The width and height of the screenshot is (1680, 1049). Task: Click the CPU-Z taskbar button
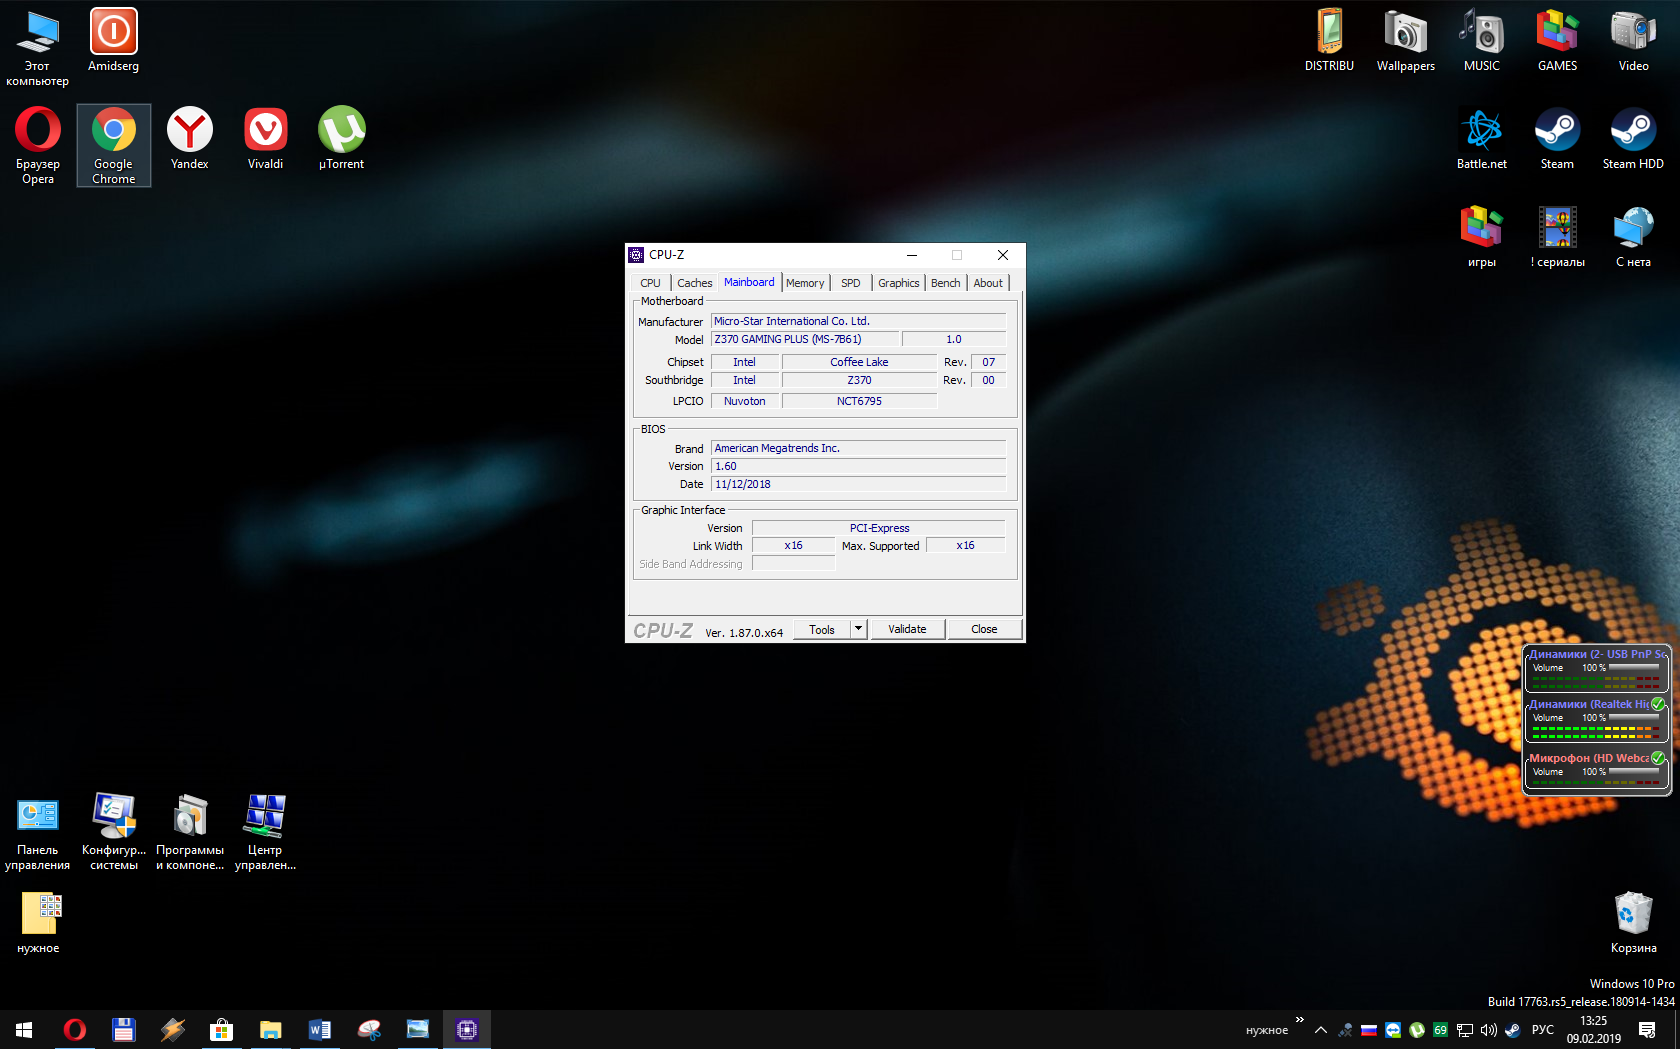coord(467,1029)
